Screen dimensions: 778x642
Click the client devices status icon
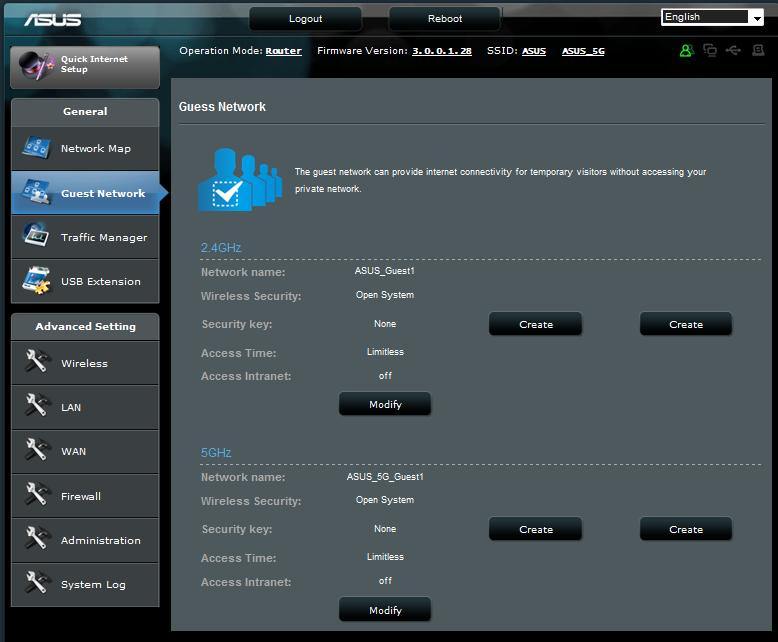(x=710, y=51)
